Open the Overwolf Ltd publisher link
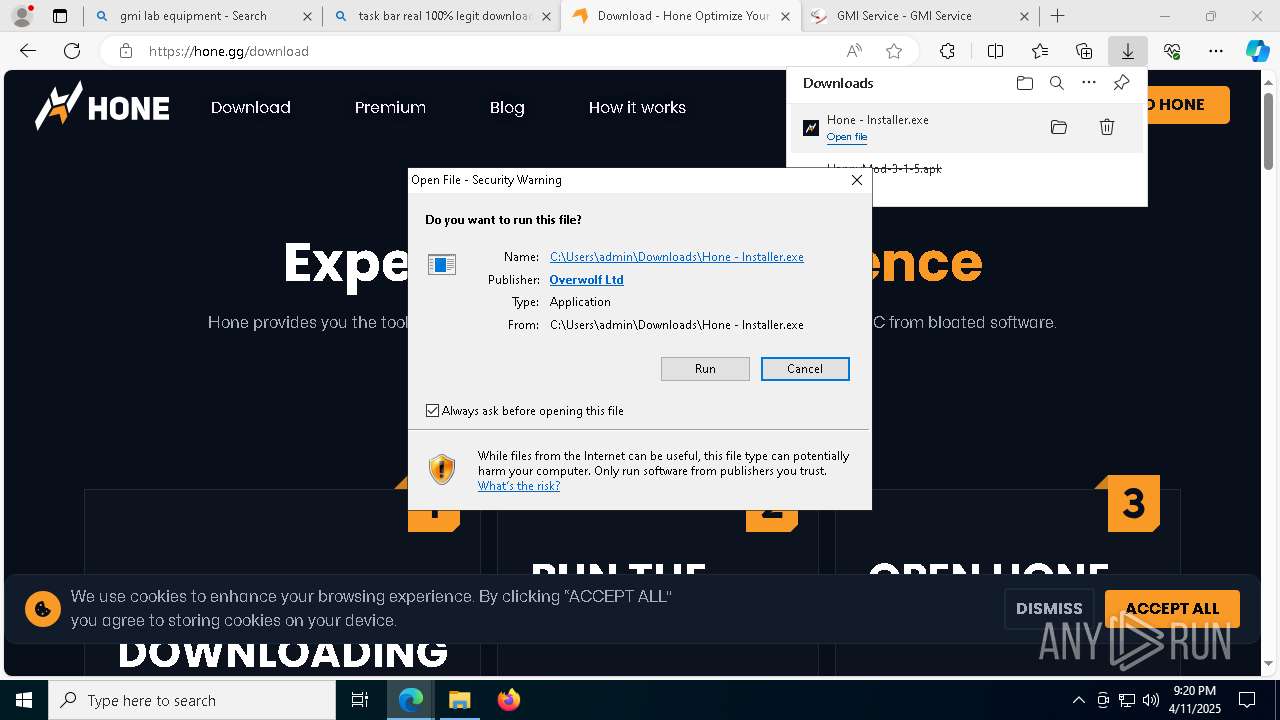Image resolution: width=1280 pixels, height=720 pixels. tap(586, 280)
